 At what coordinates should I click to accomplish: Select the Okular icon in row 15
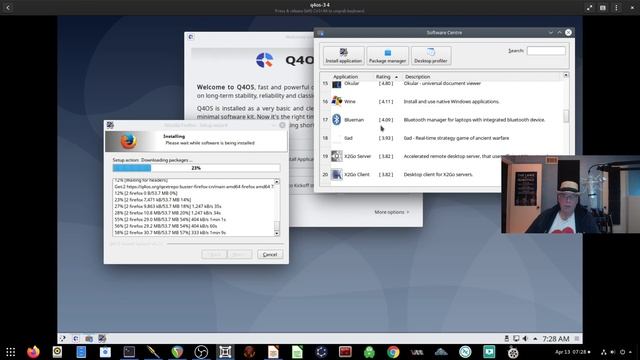(x=336, y=84)
